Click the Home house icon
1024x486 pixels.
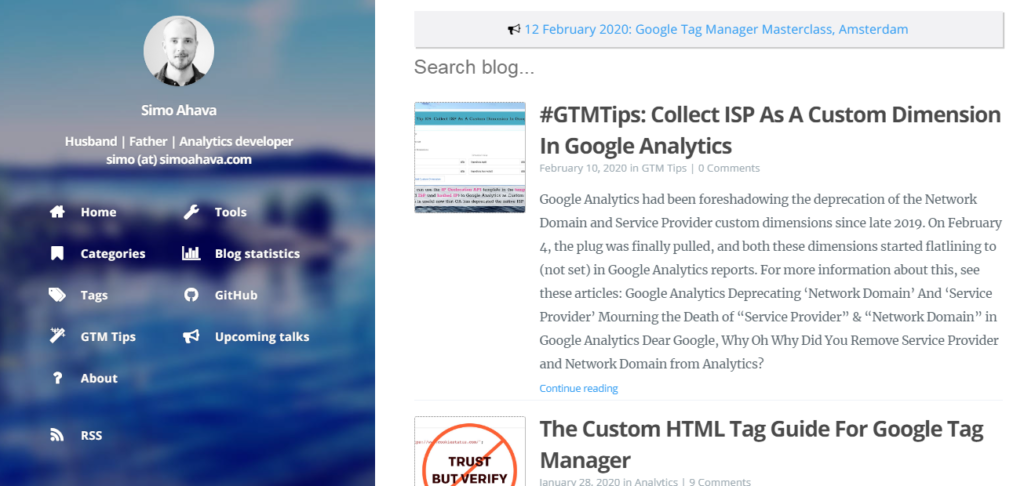tap(57, 212)
